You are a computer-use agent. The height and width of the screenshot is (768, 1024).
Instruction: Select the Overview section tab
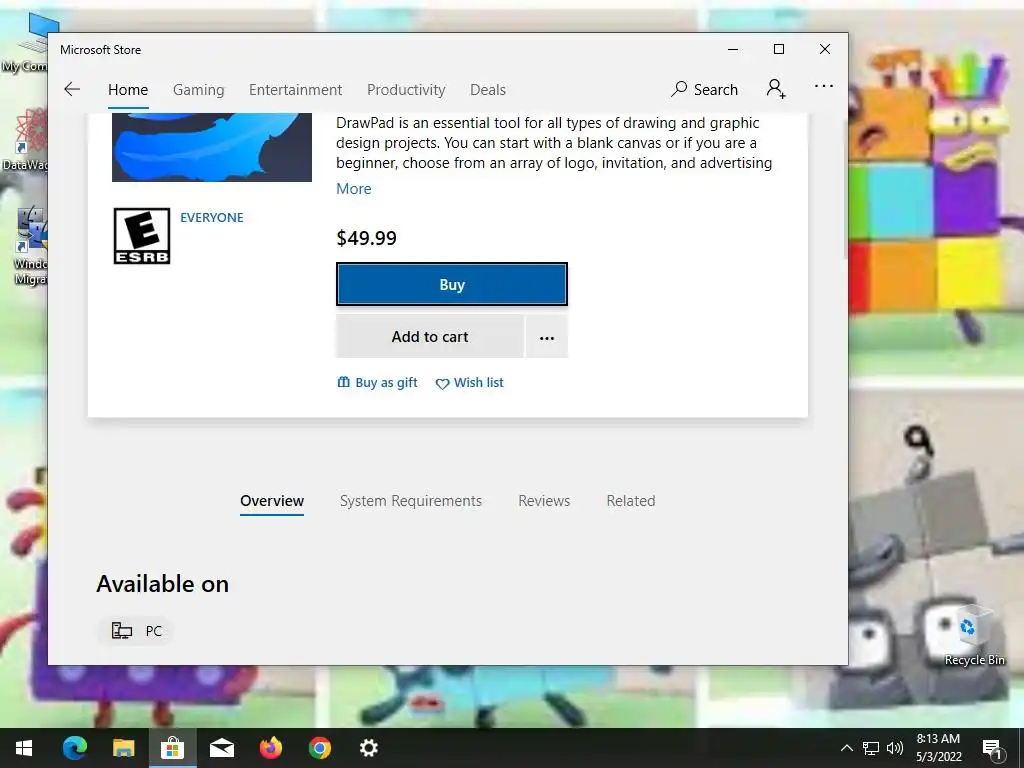pos(272,501)
